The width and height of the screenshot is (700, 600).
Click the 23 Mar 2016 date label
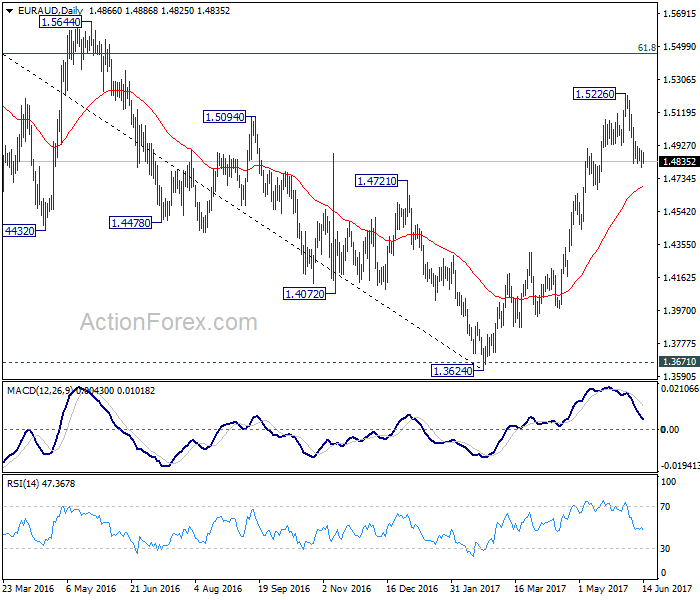point(28,589)
